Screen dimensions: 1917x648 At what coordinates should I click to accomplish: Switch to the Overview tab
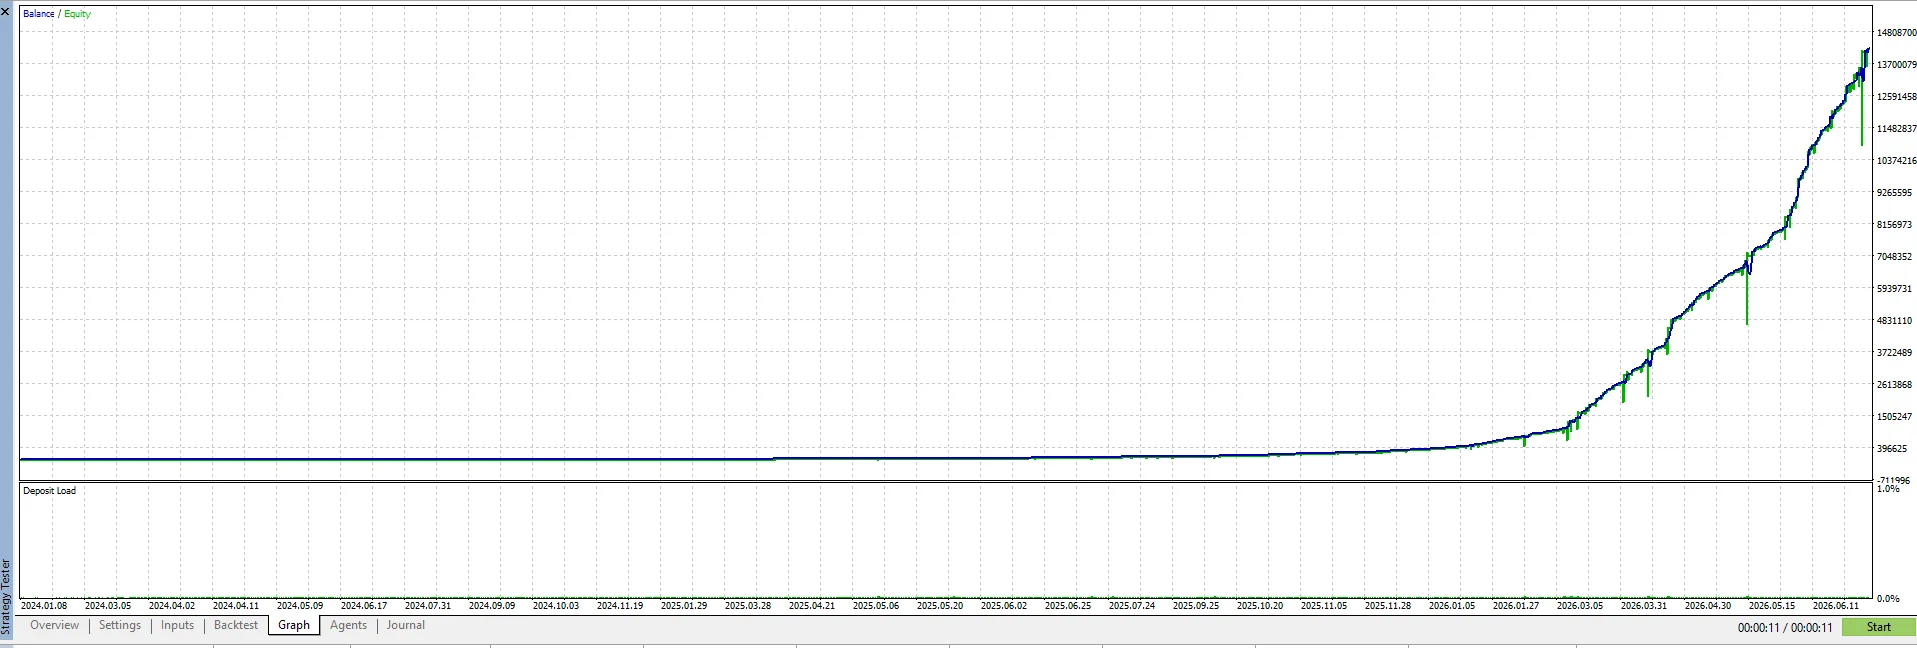point(54,625)
